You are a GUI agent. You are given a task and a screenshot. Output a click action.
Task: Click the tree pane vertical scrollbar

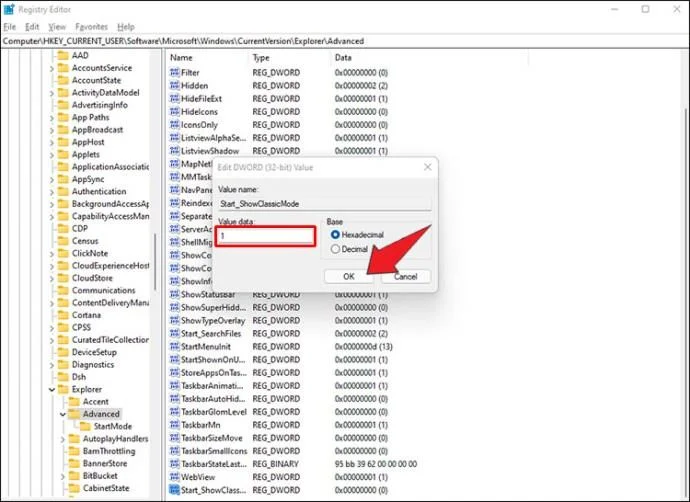tap(155, 262)
